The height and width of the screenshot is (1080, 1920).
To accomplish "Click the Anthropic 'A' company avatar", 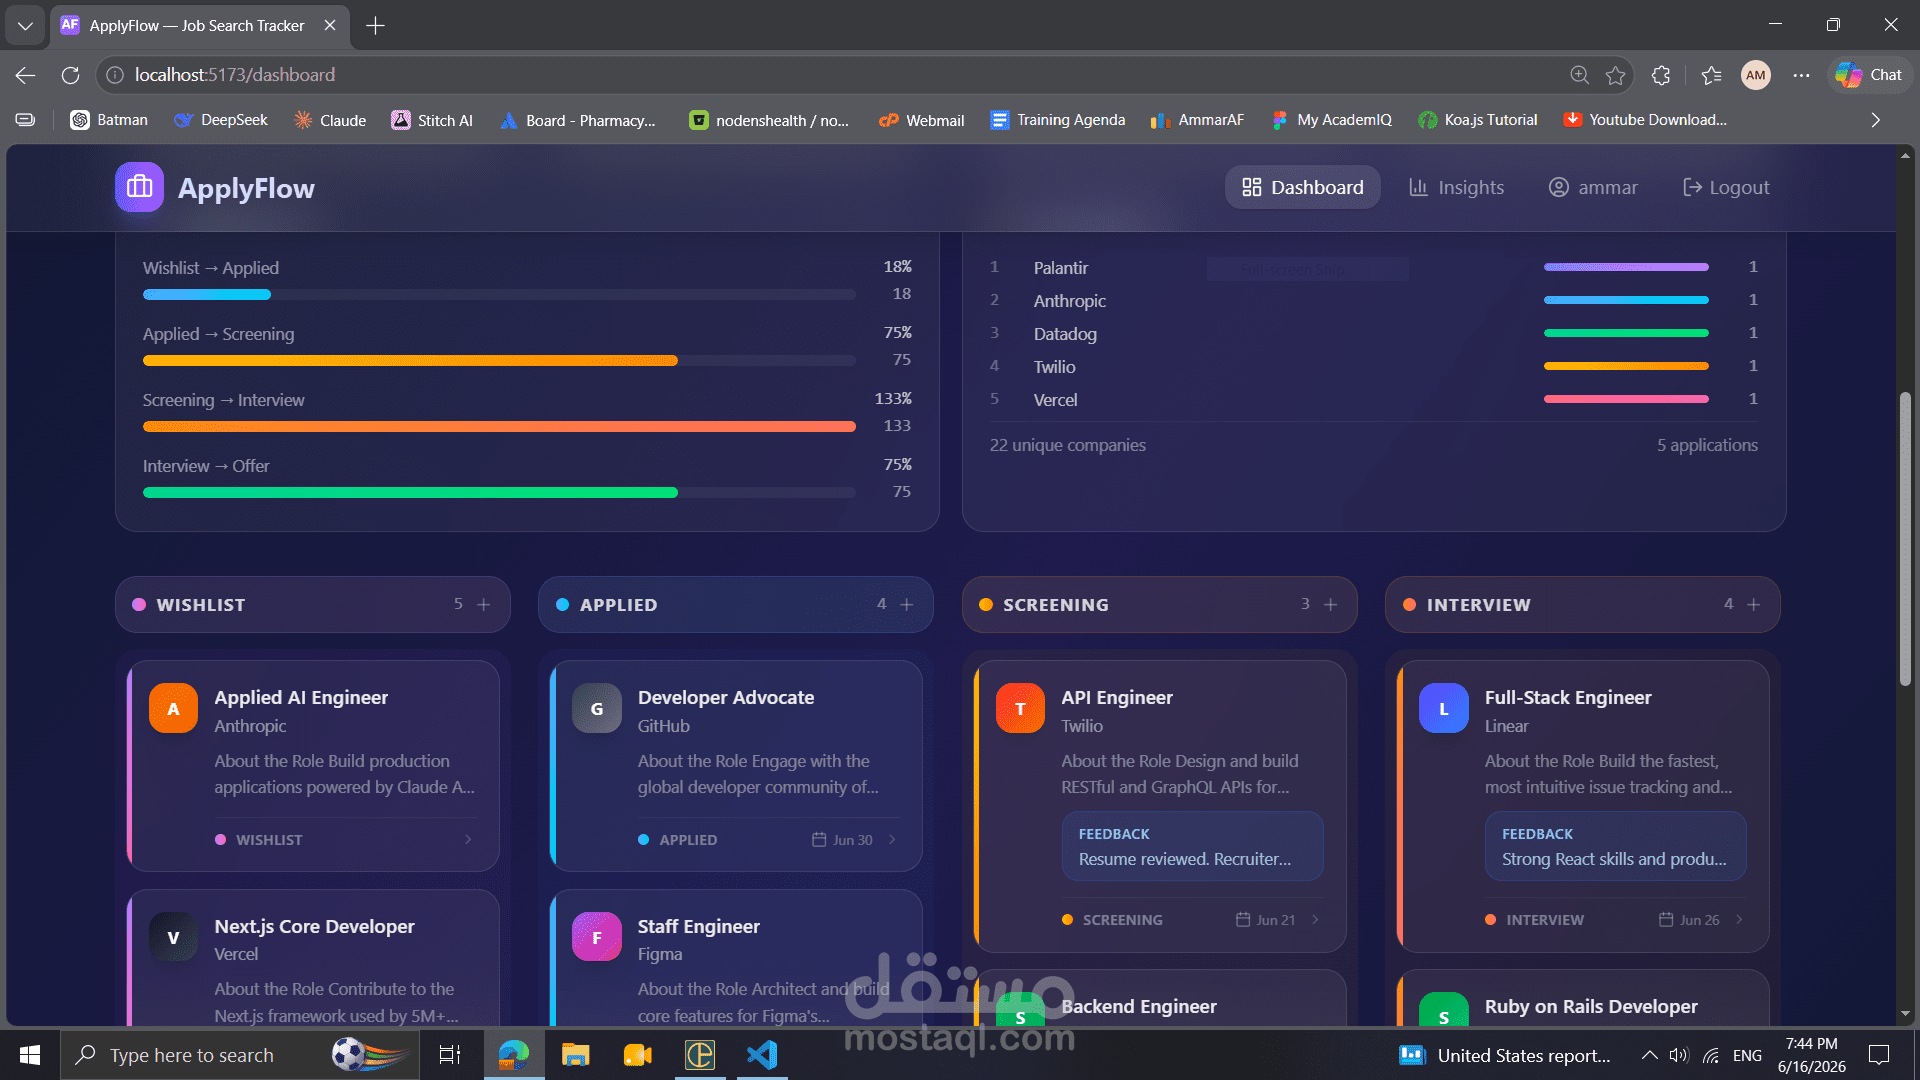I will pyautogui.click(x=173, y=709).
